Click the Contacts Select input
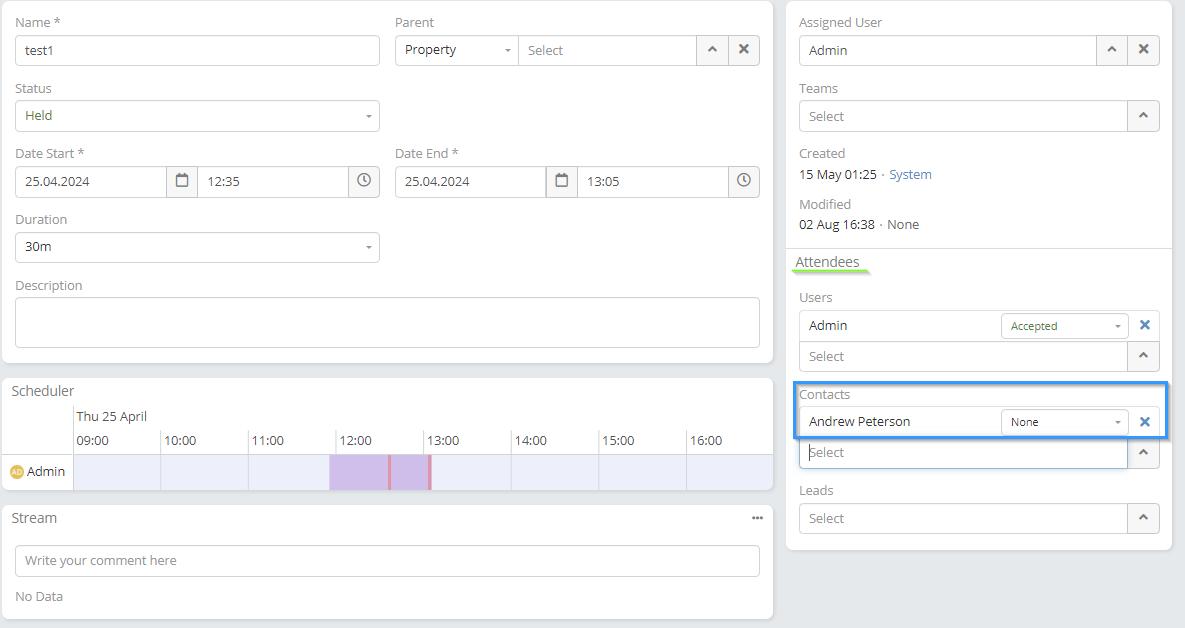The height and width of the screenshot is (628, 1185). tap(964, 453)
